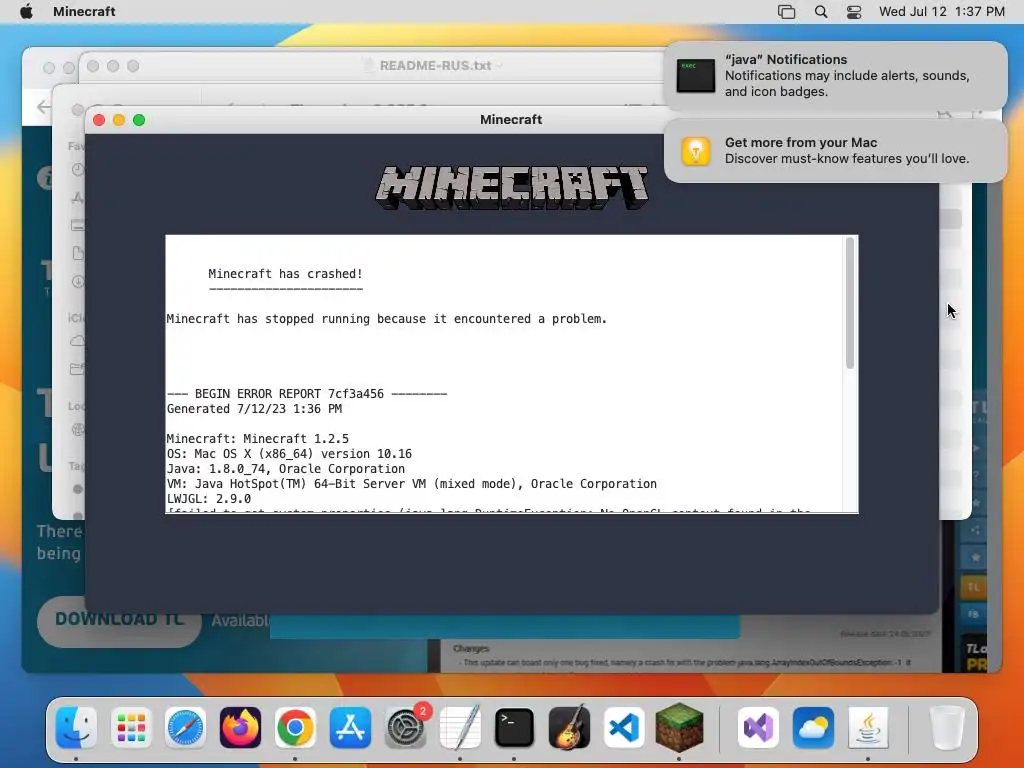This screenshot has height=768, width=1024.
Task: Click the BEGIN ERROR REPORT 7cf3a456 line
Action: click(x=307, y=394)
